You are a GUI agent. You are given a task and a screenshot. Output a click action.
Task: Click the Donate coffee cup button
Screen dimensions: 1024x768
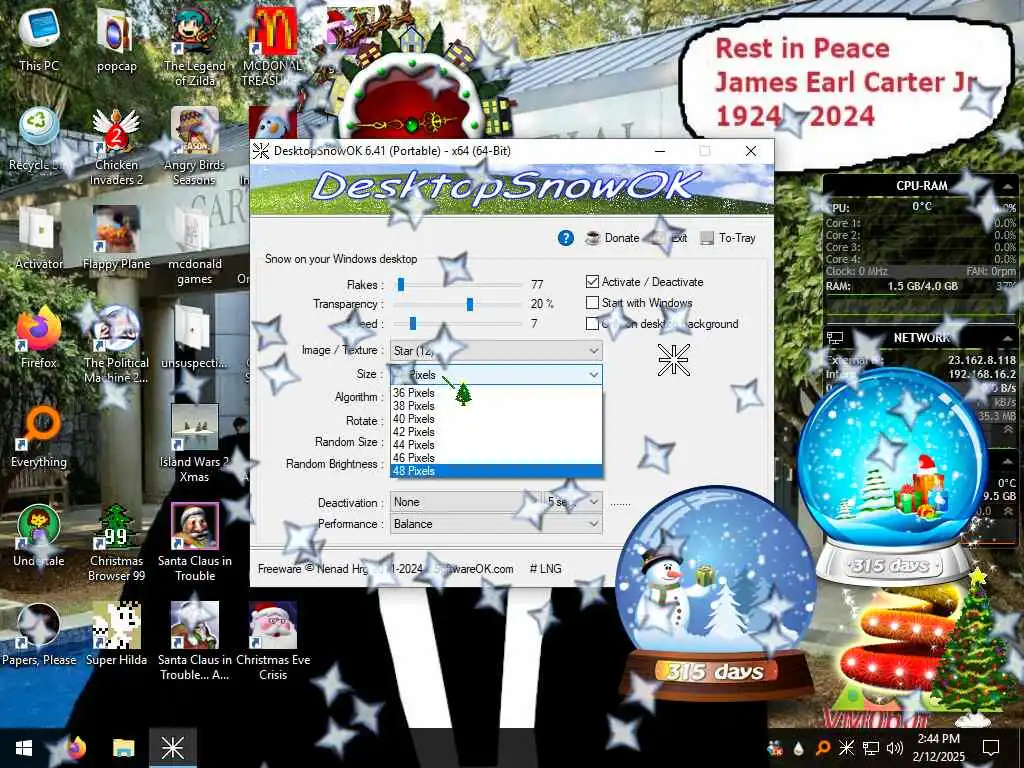(x=612, y=238)
